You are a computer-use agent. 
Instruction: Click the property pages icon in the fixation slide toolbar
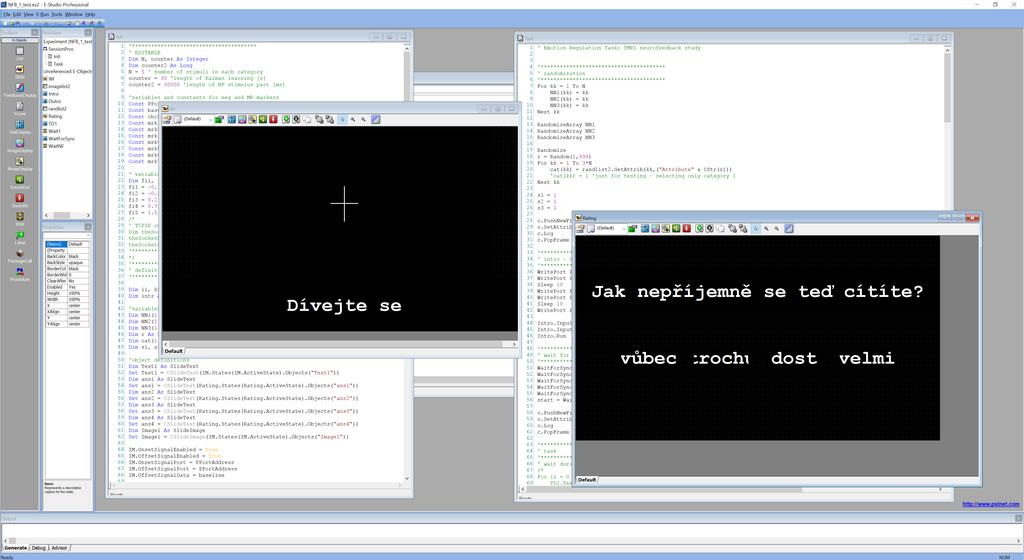click(167, 119)
